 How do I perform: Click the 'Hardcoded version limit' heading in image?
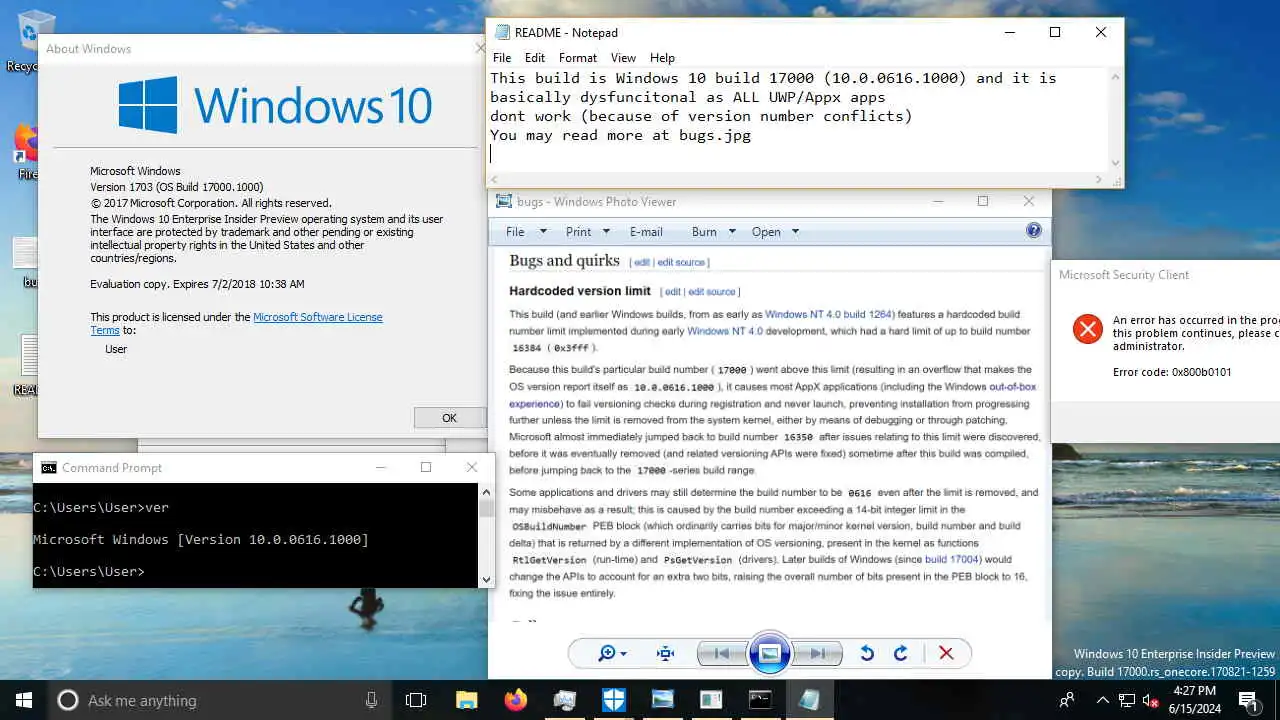coord(580,291)
